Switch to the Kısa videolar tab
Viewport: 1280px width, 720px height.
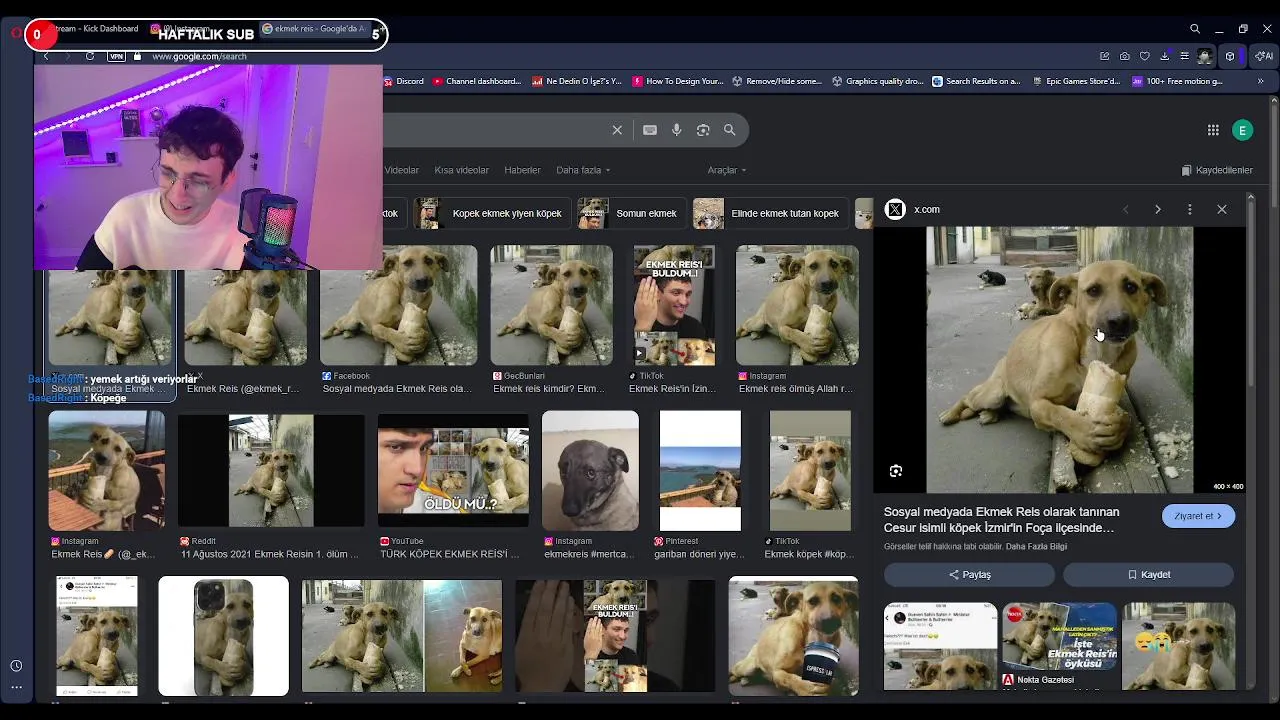click(462, 170)
